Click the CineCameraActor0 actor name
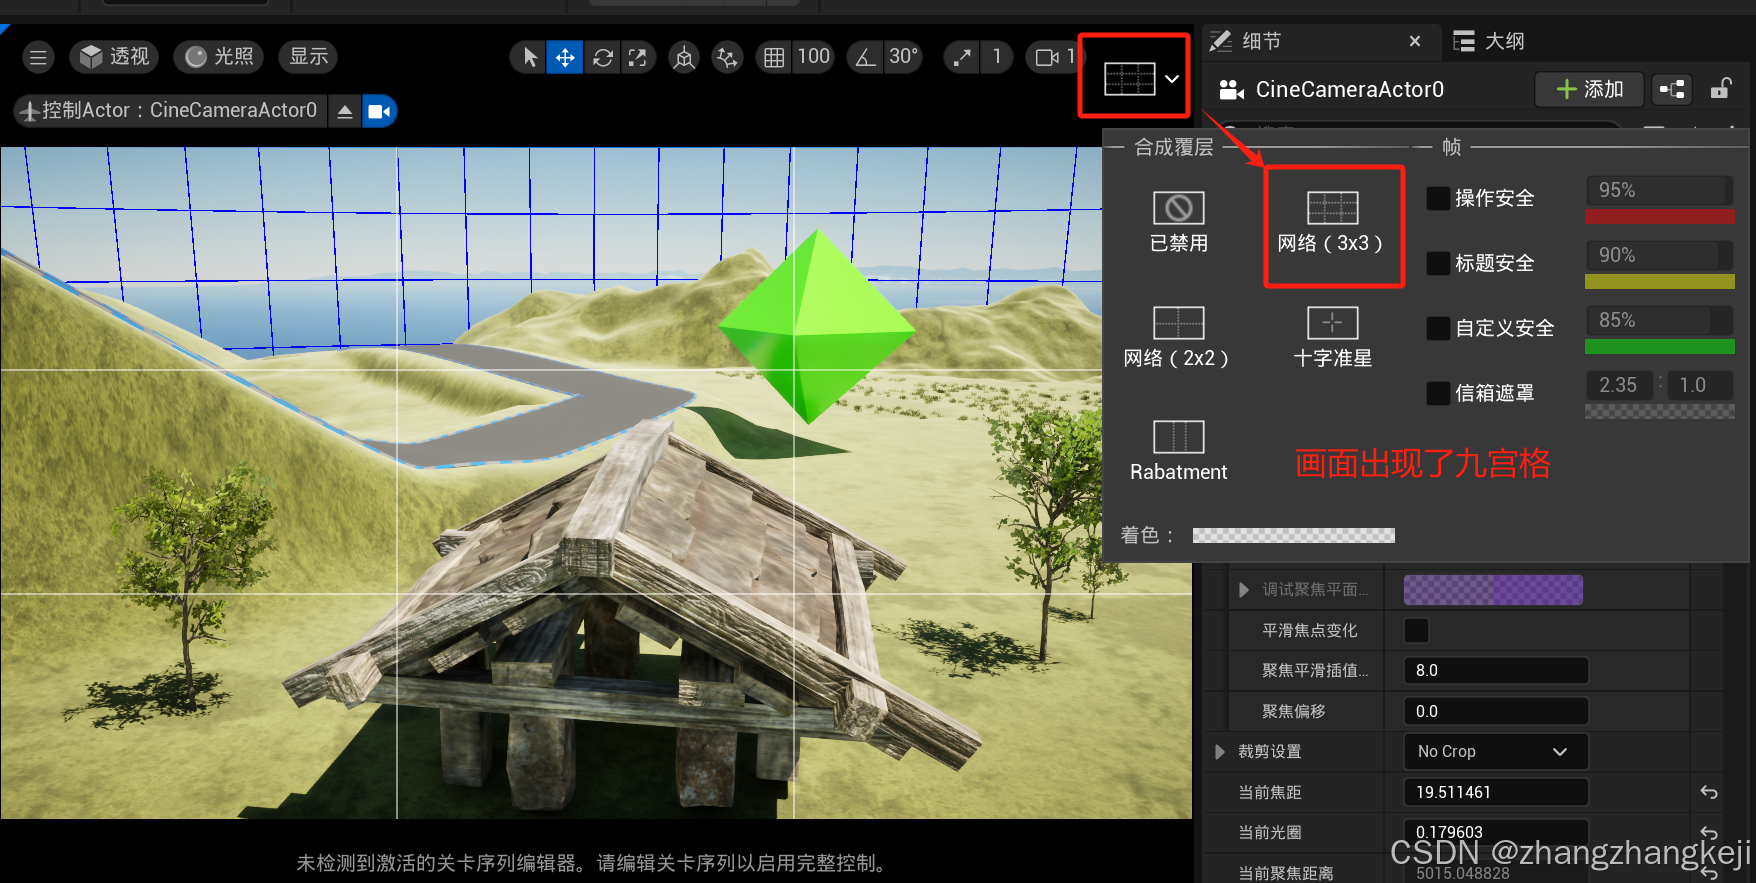The height and width of the screenshot is (883, 1756). pyautogui.click(x=1349, y=89)
